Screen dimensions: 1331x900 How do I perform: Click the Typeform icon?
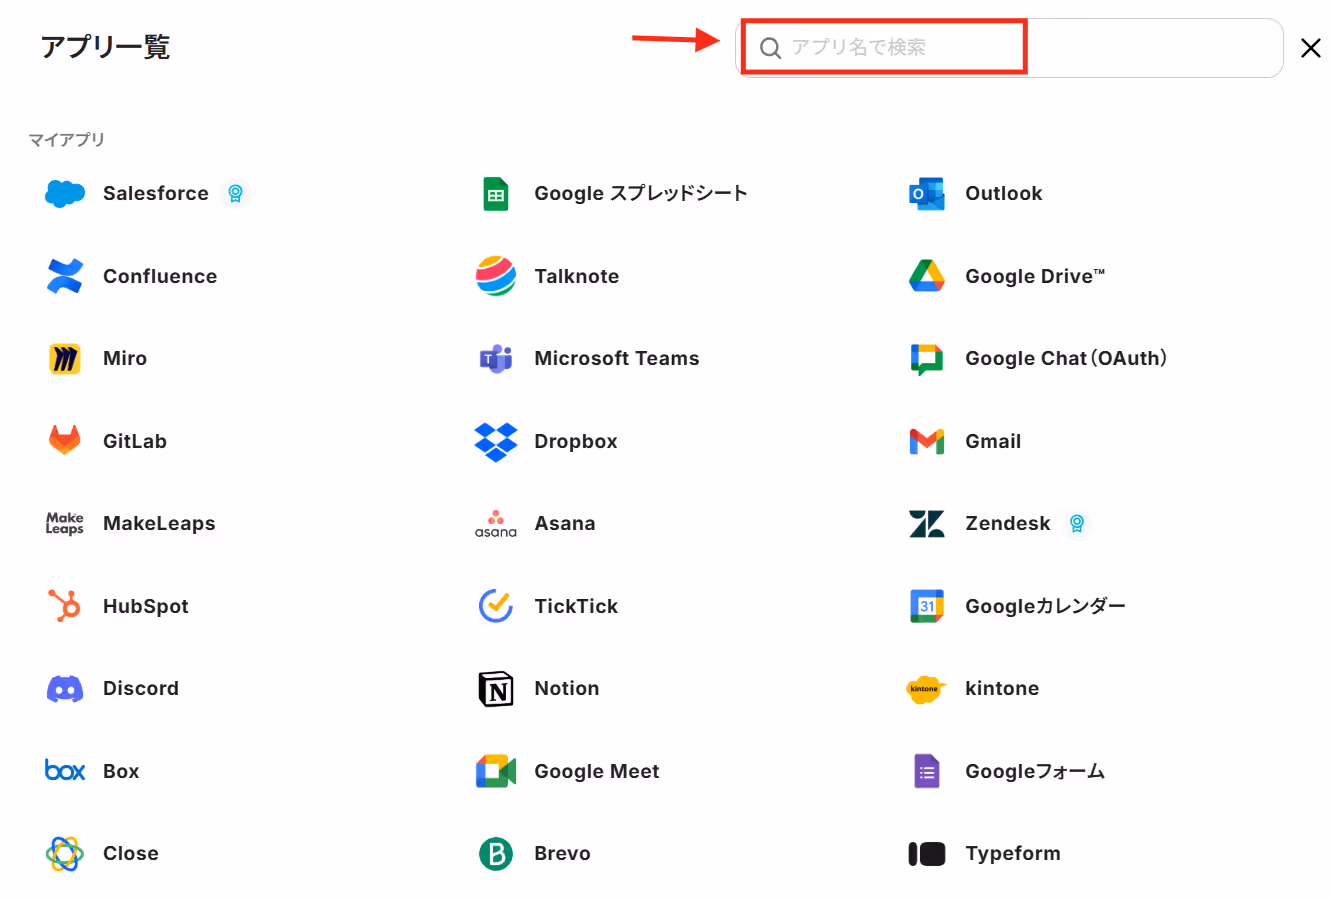(x=927, y=854)
